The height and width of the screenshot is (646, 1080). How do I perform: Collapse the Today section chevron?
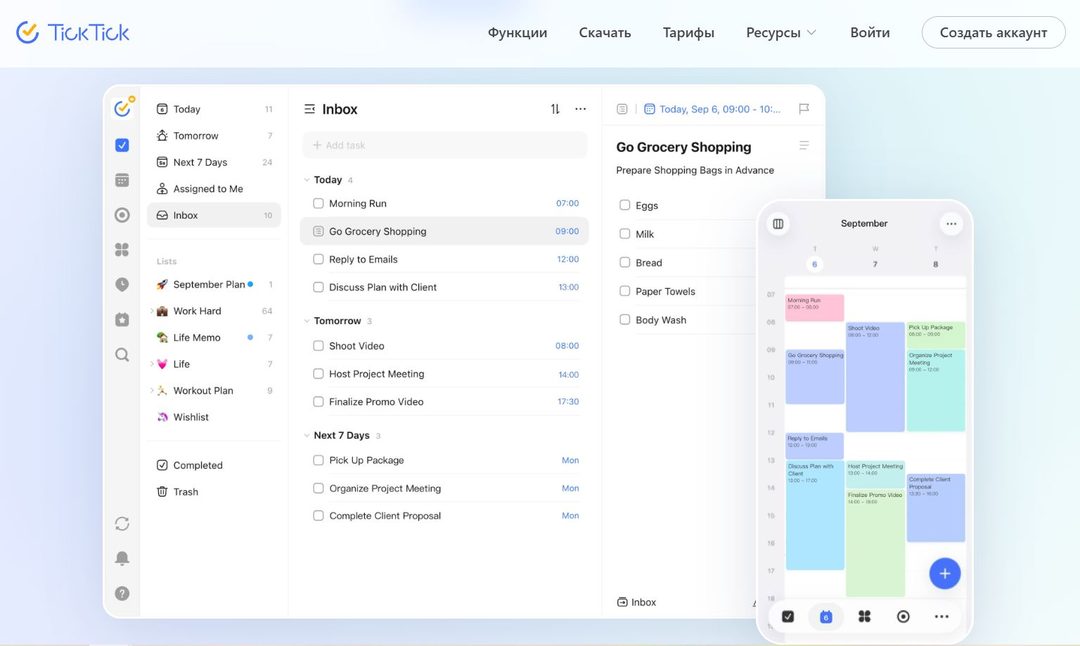click(307, 180)
